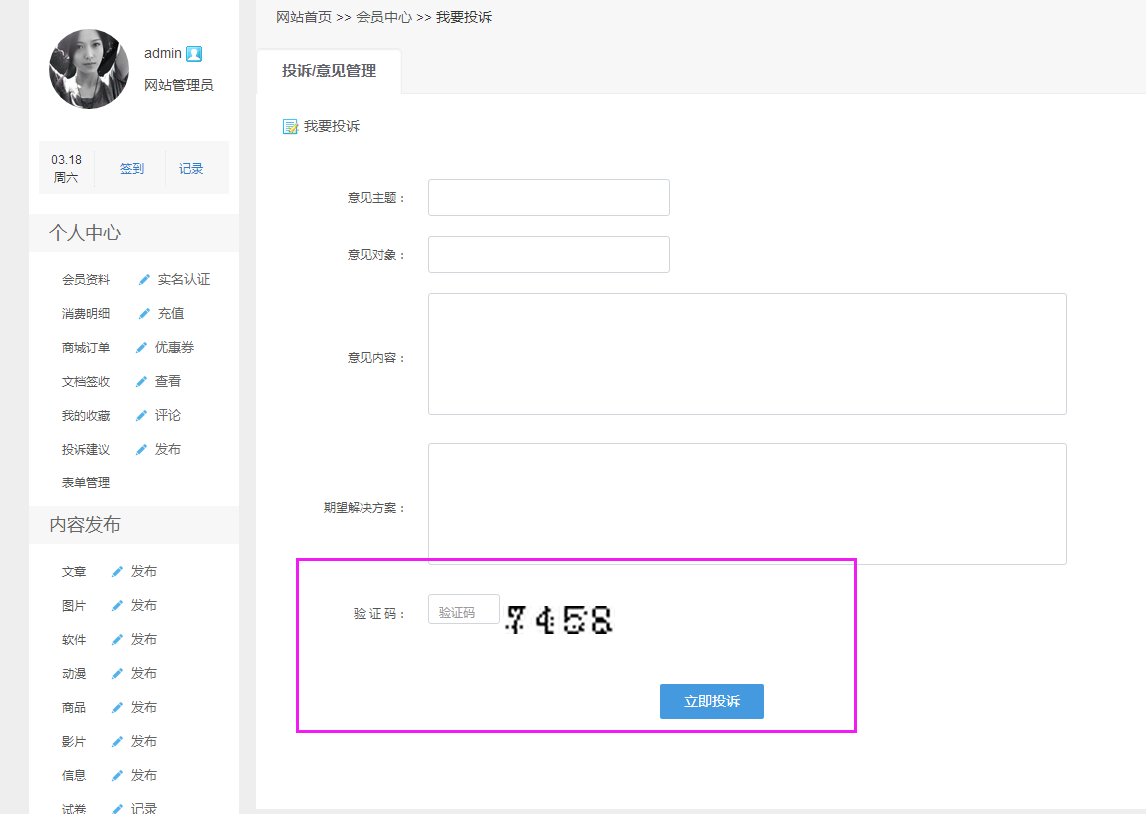1146x814 pixels.
Task: Open the 记录 sign-in history link
Action: coord(190,167)
